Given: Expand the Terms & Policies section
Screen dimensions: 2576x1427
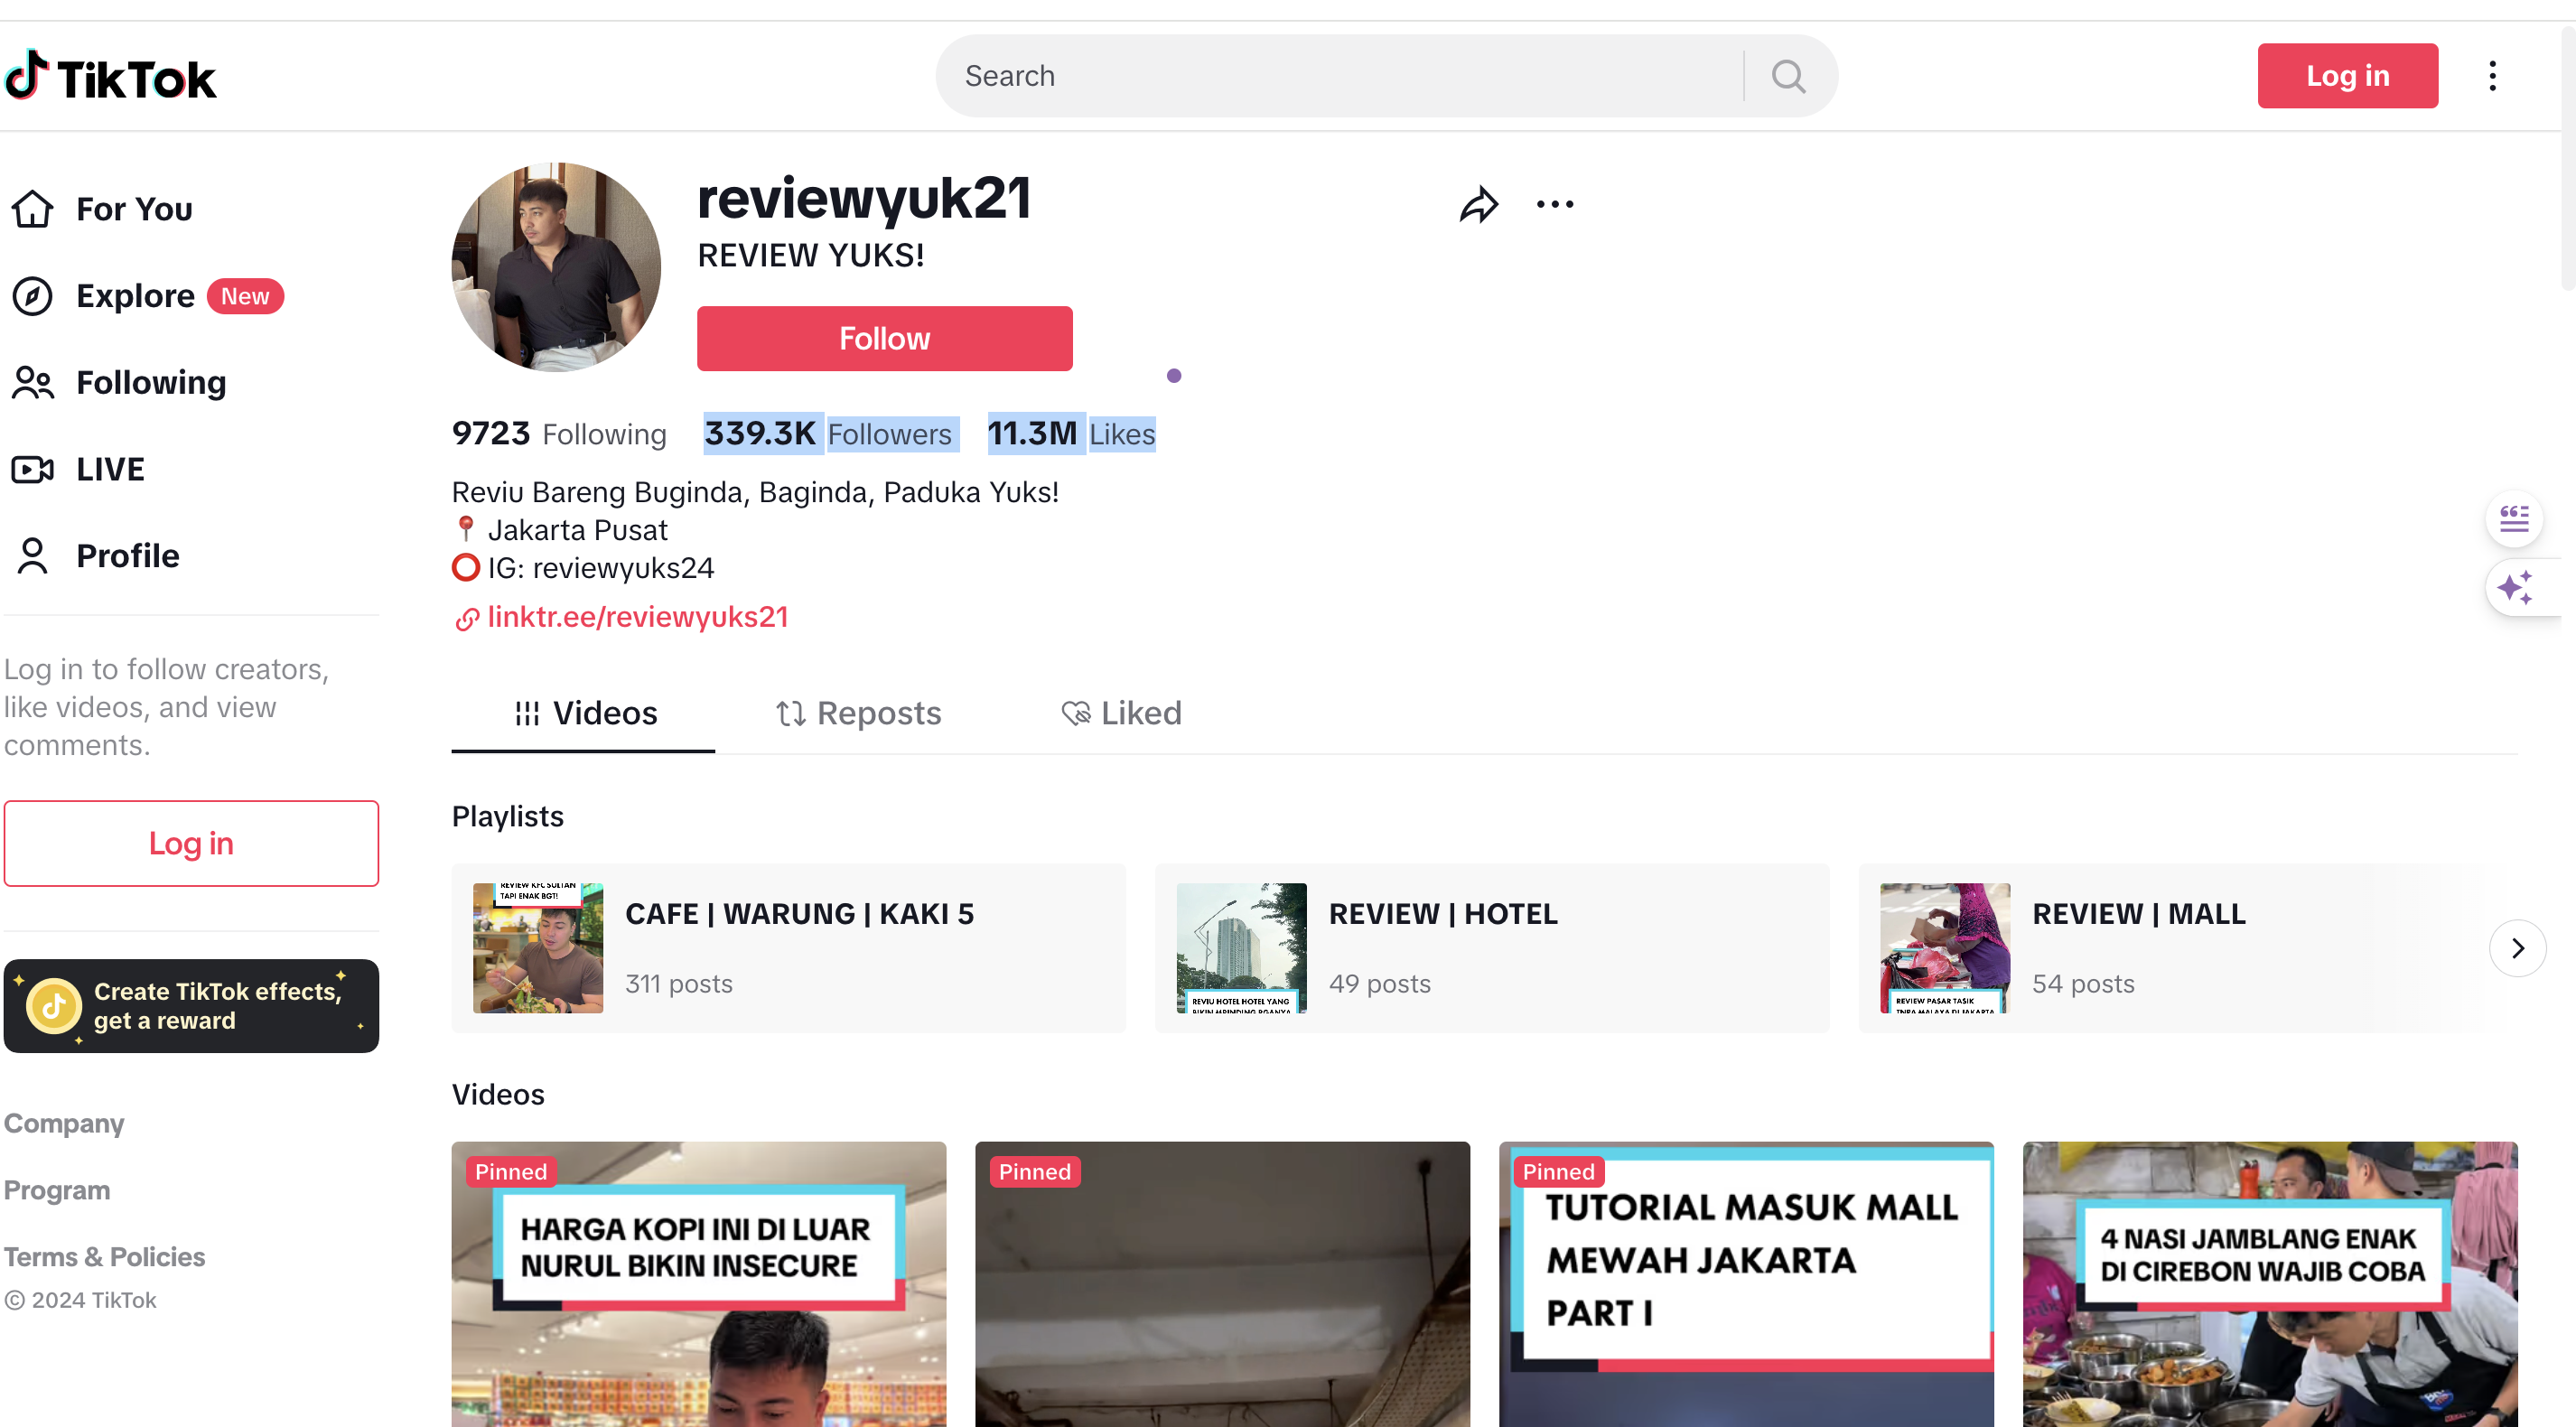Looking at the screenshot, I should (x=104, y=1257).
